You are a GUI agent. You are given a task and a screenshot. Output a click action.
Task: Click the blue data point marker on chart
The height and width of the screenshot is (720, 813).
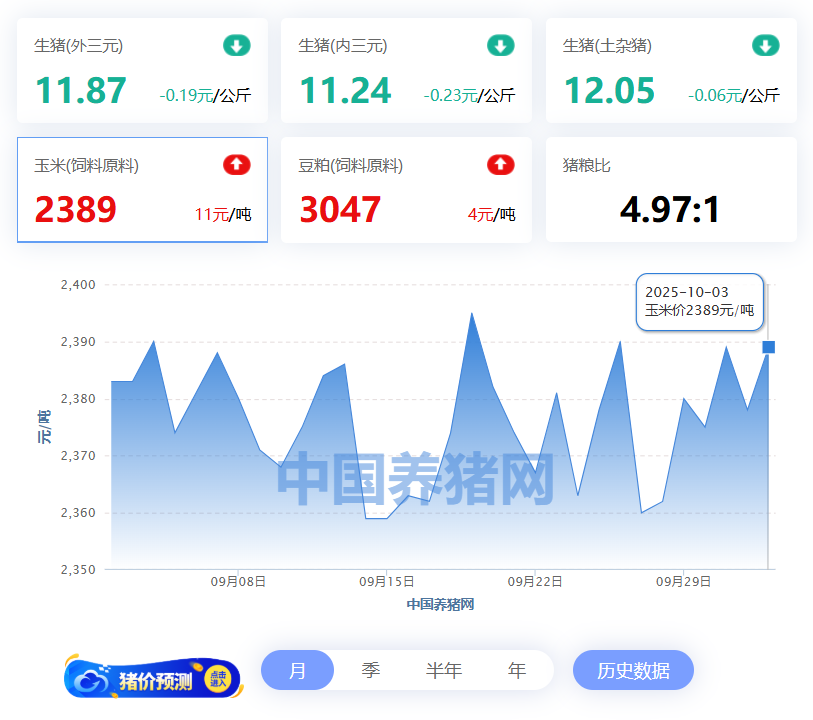click(x=768, y=347)
